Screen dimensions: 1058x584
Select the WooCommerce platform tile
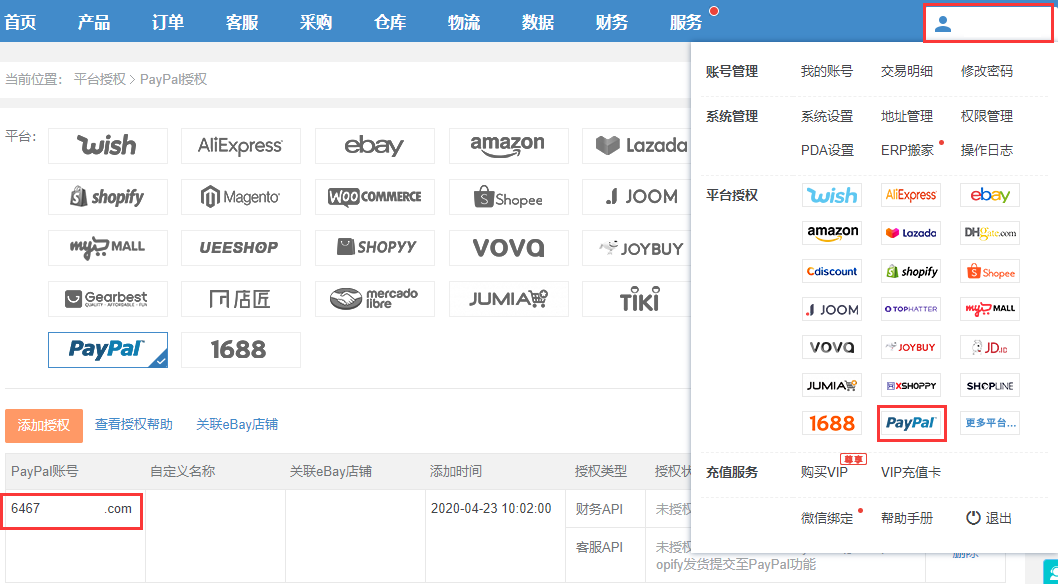coord(374,197)
